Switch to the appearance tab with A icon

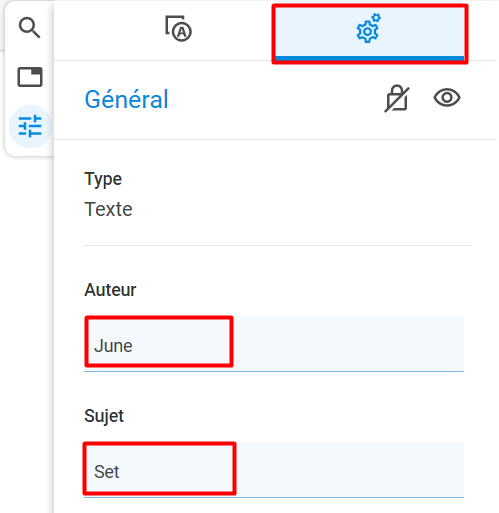pyautogui.click(x=178, y=29)
